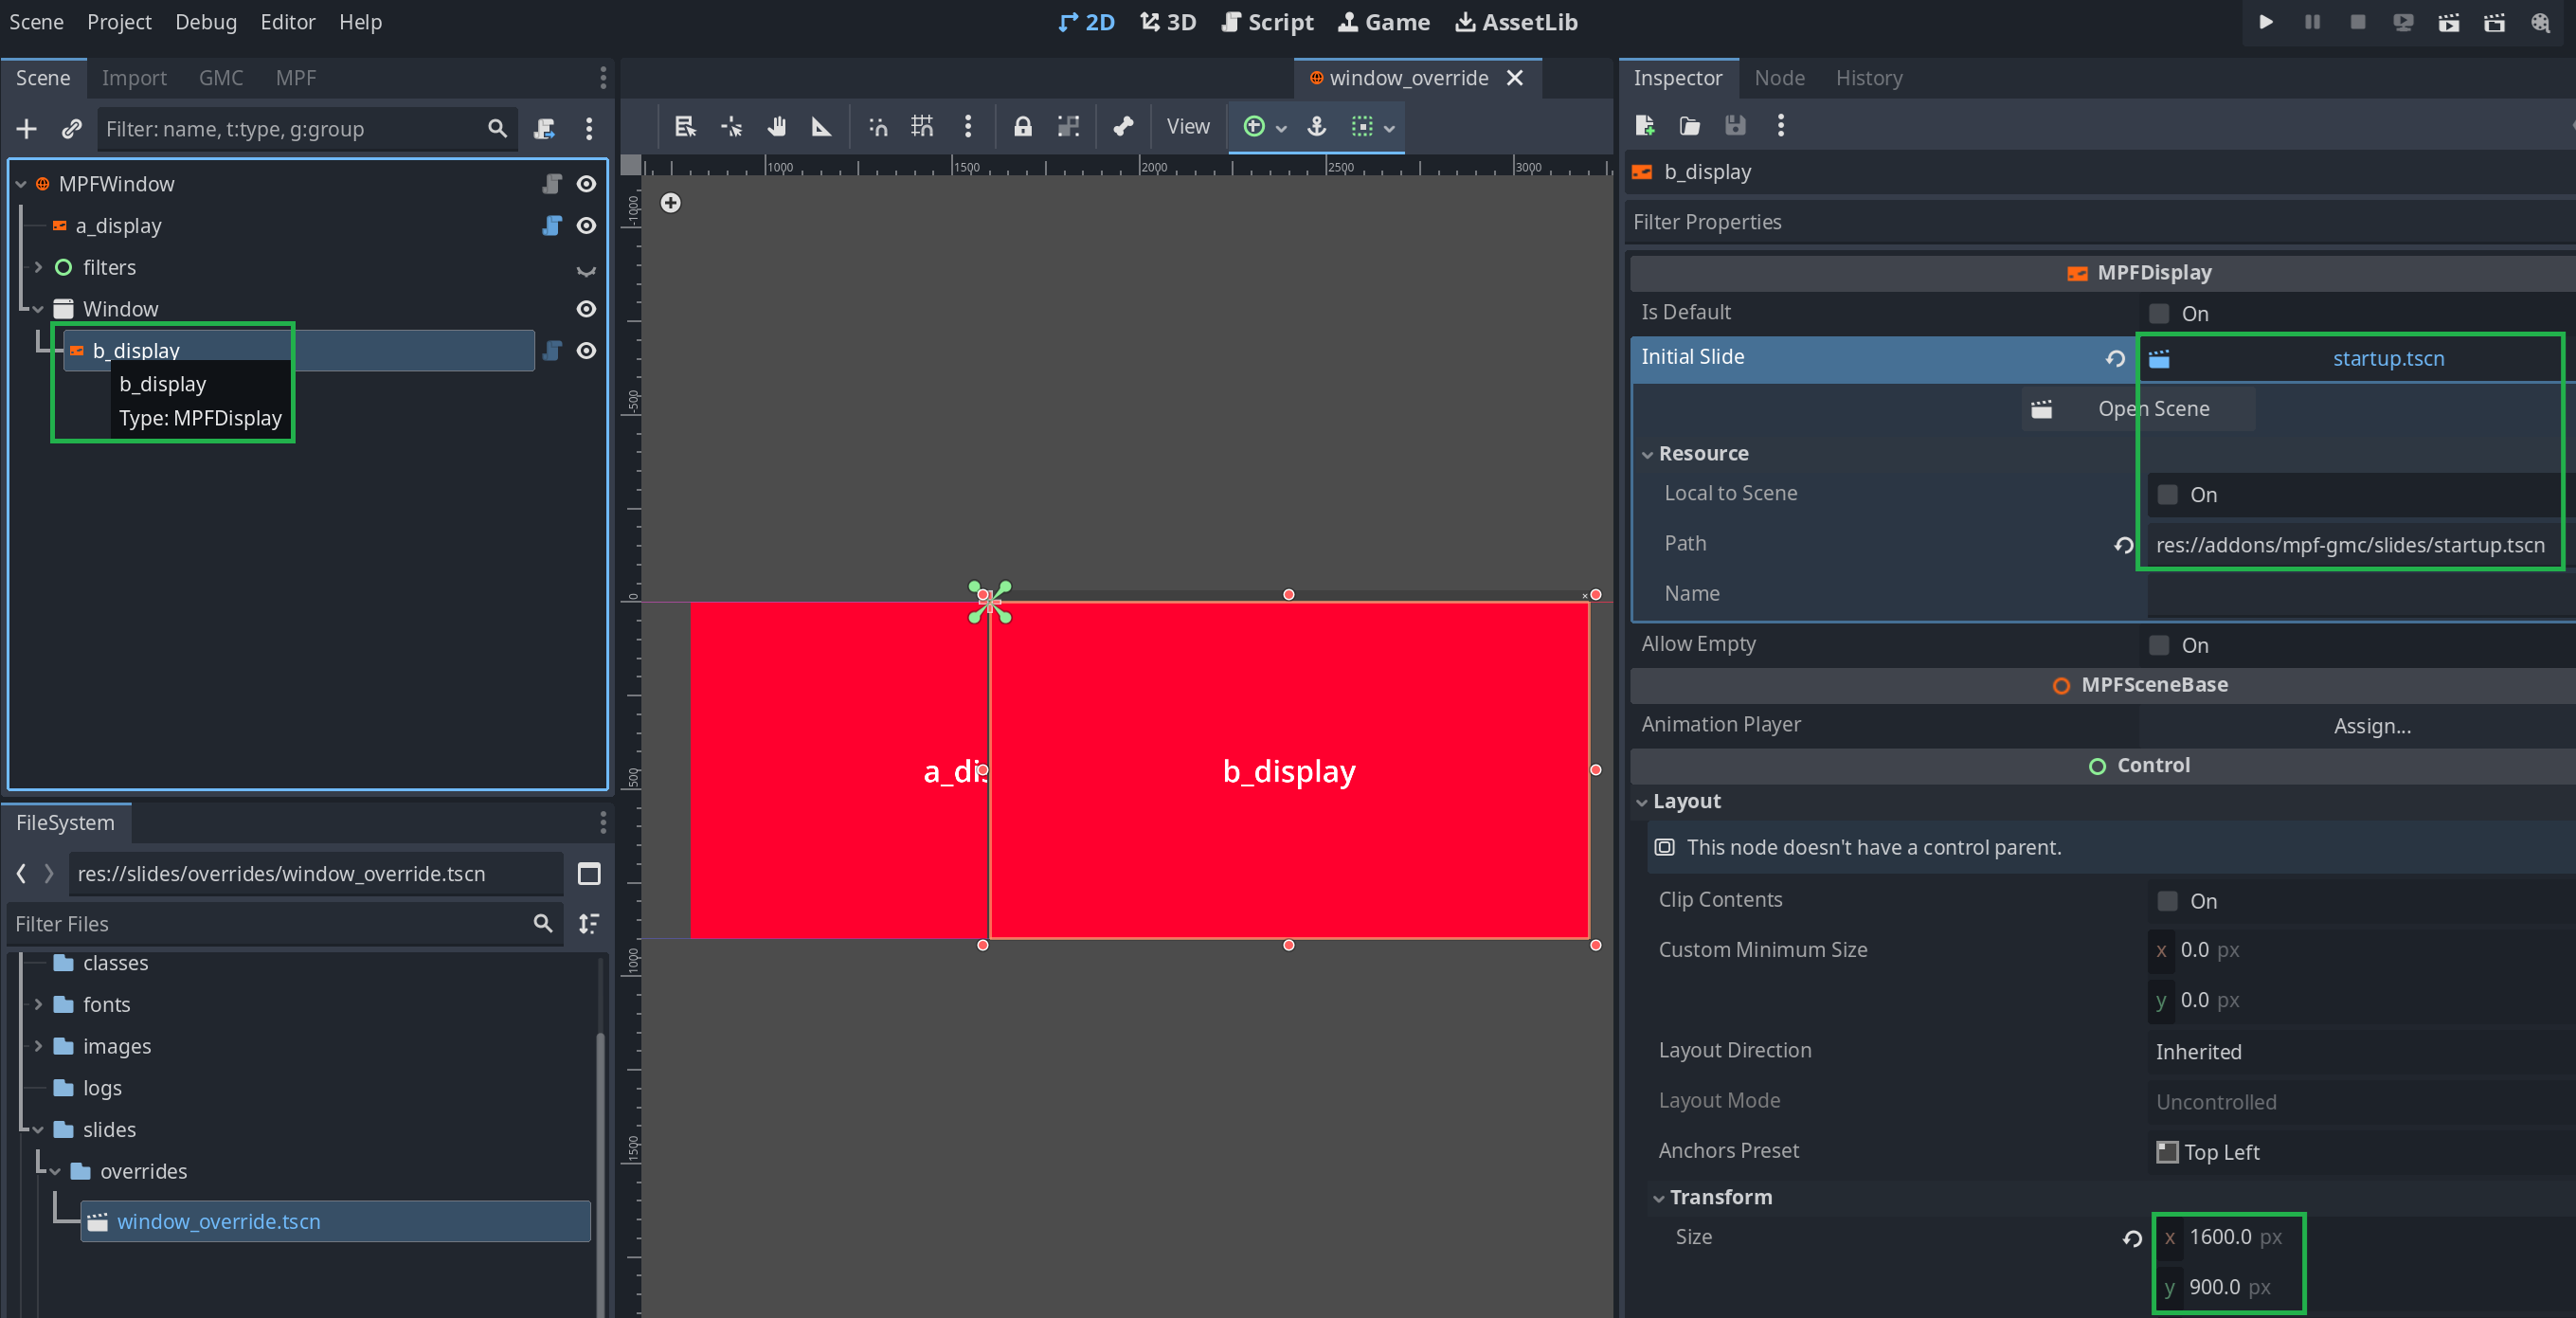Click the Open Scene button
This screenshot has width=2576, height=1318.
point(2138,409)
